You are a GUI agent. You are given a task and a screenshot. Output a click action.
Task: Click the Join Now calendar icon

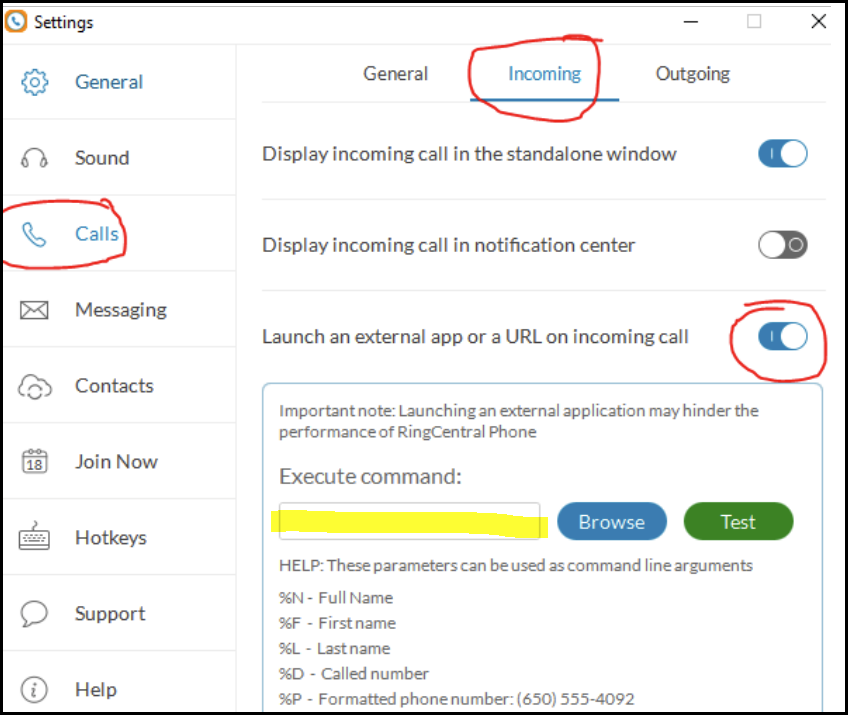[x=35, y=461]
